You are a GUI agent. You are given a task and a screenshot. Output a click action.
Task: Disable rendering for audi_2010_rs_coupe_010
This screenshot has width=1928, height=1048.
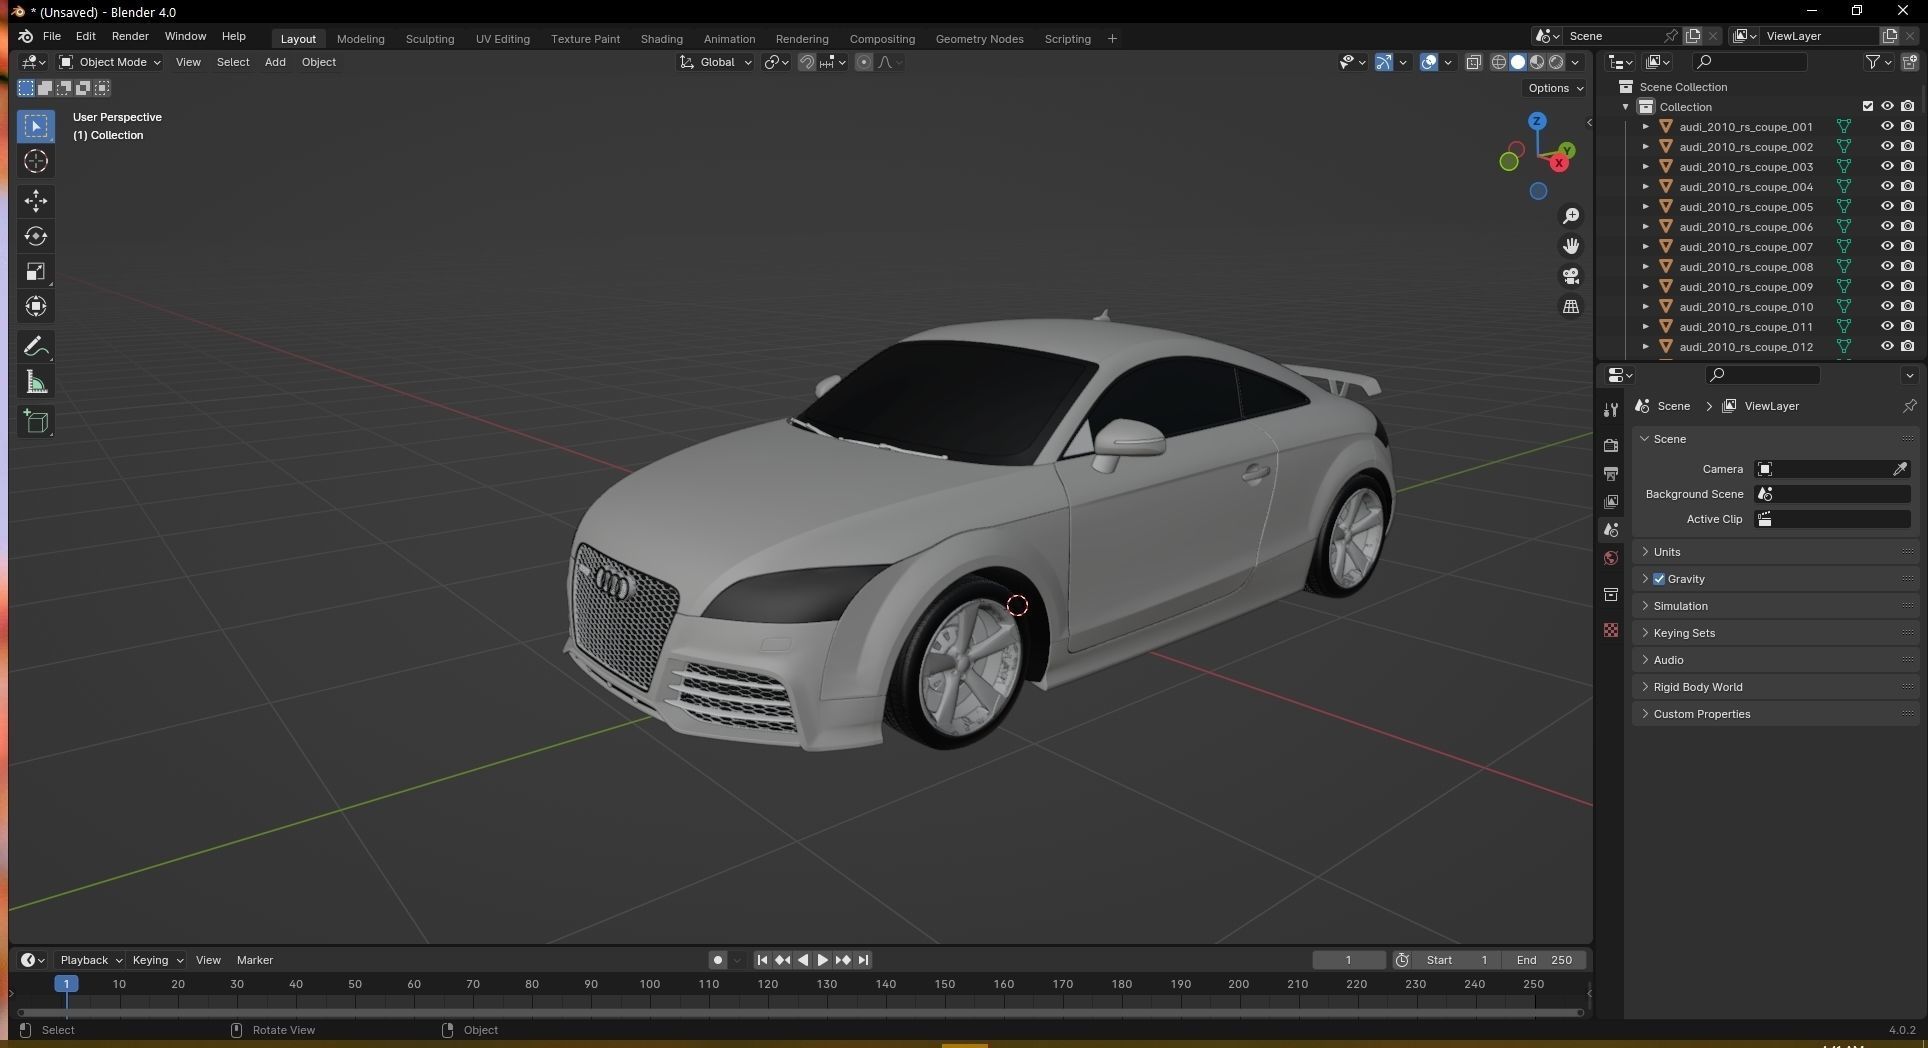pos(1908,307)
